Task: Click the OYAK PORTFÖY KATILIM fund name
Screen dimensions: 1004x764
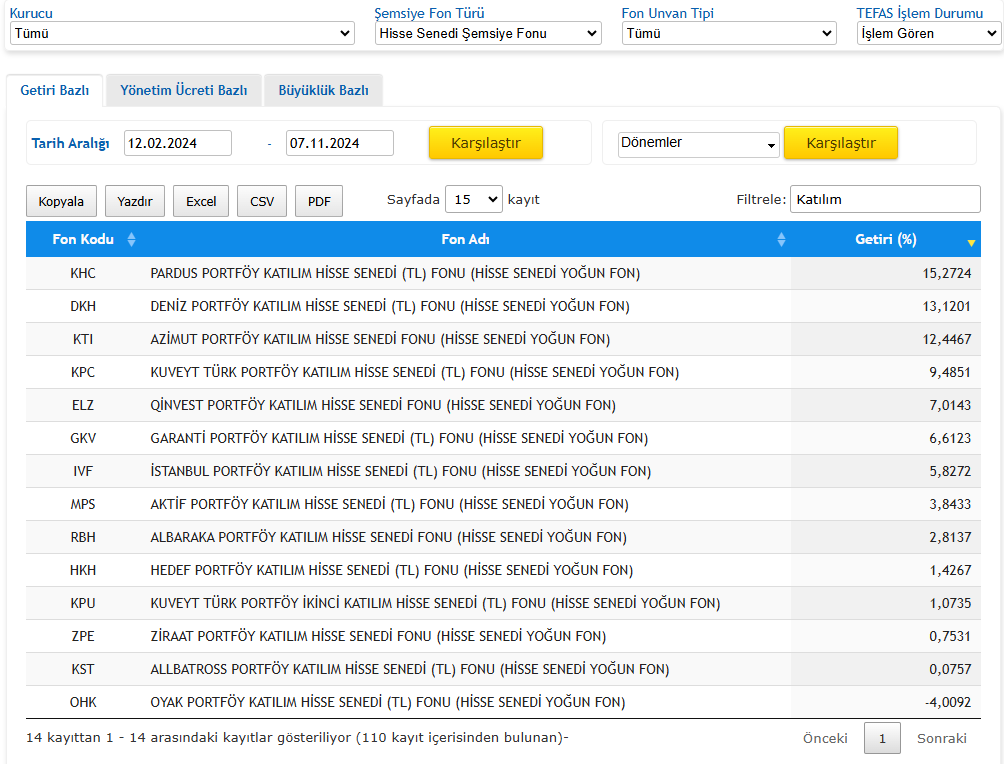Action: pos(388,703)
